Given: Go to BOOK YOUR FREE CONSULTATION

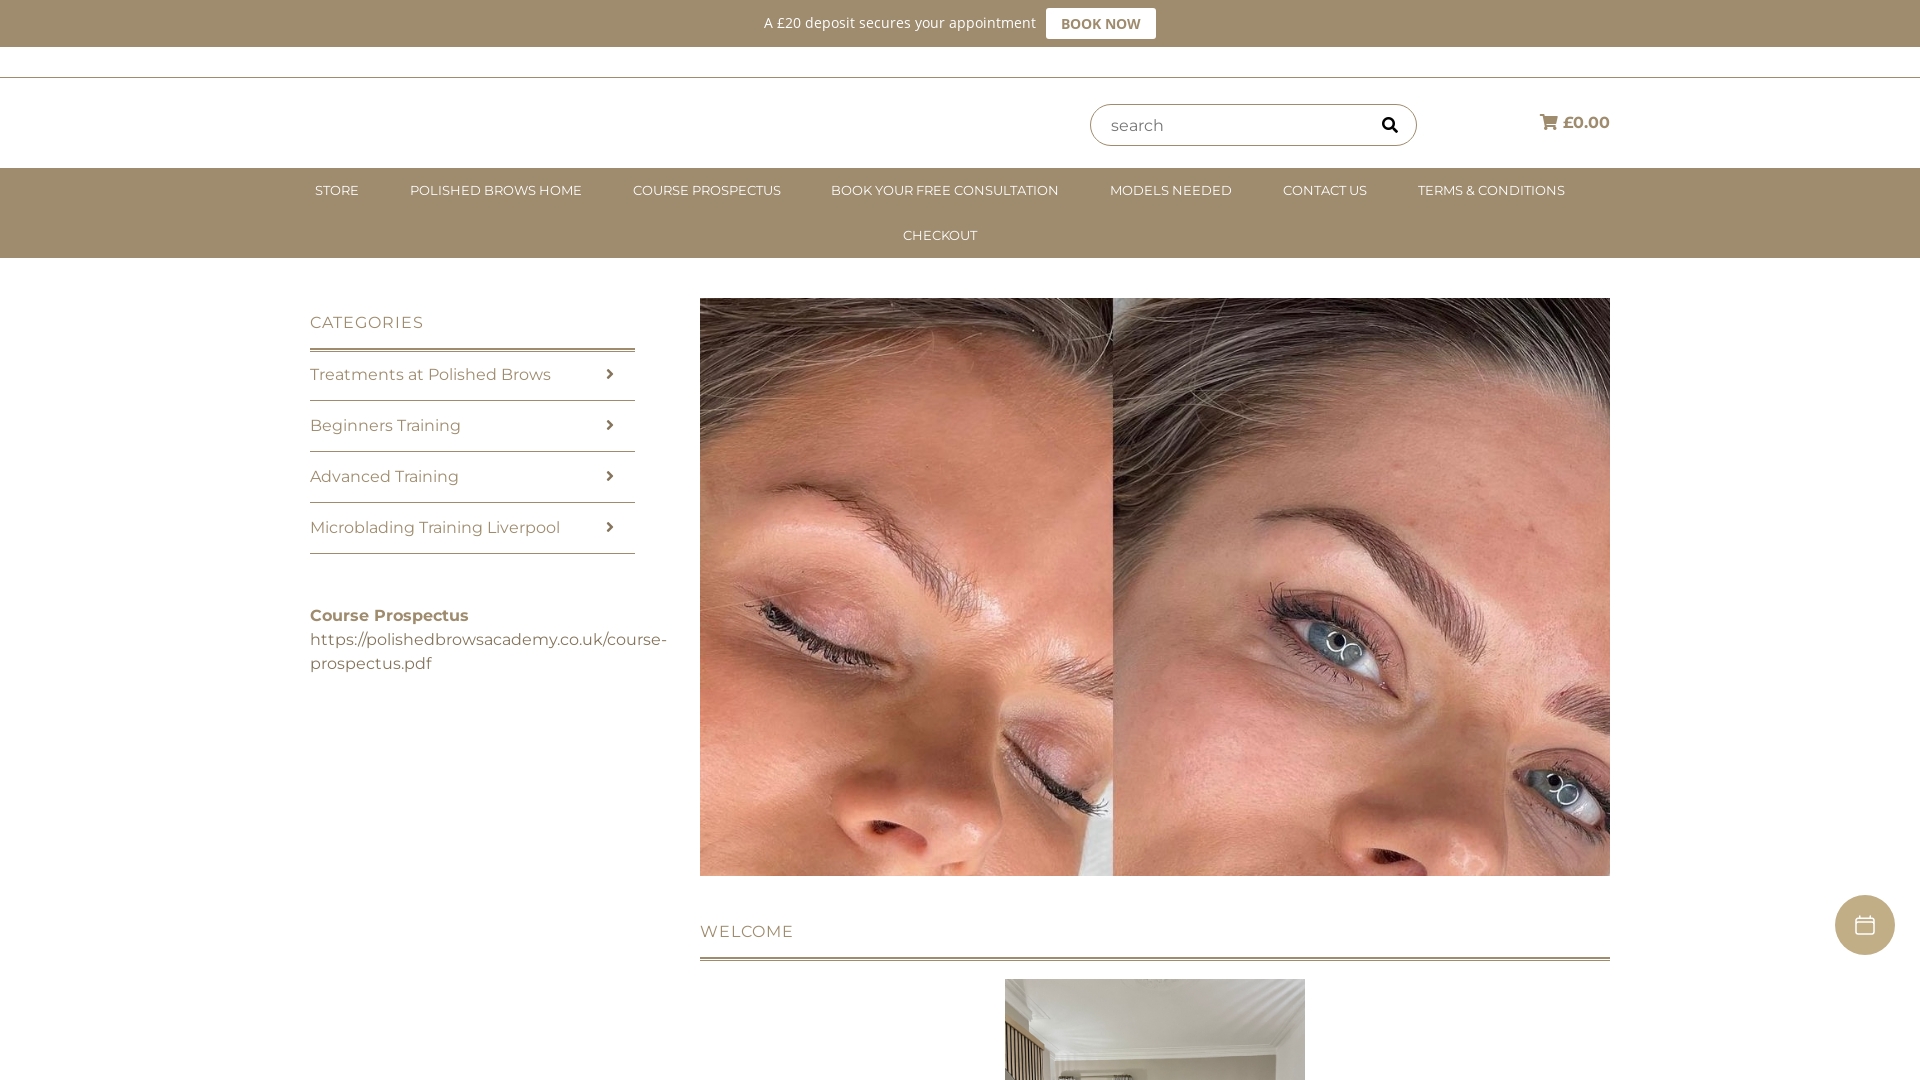Looking at the screenshot, I should (944, 190).
